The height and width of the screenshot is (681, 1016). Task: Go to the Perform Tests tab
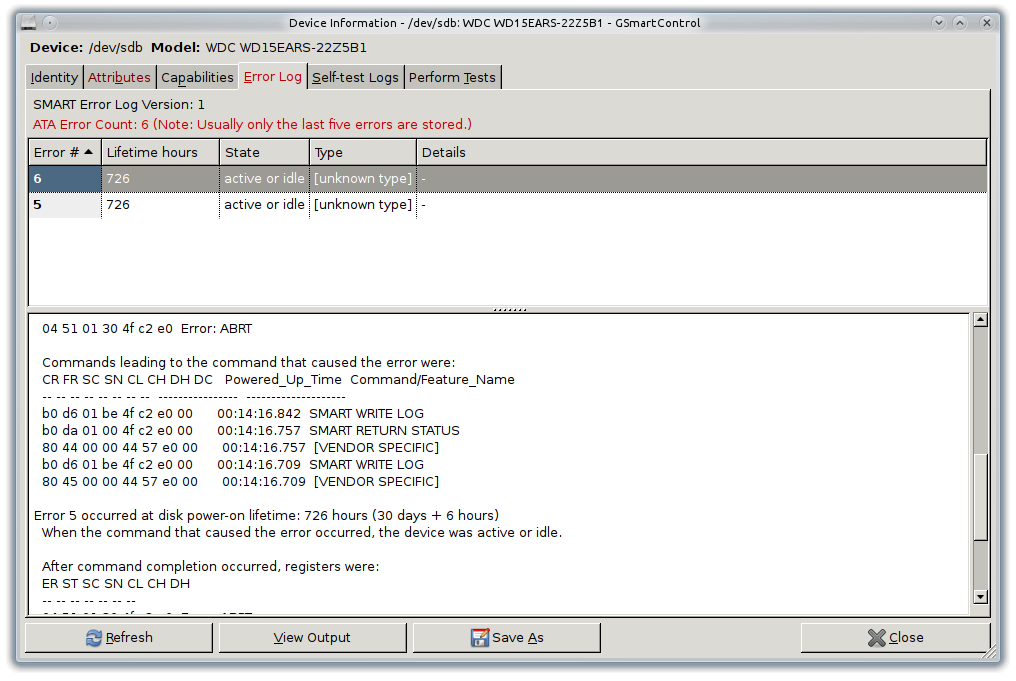(x=452, y=77)
